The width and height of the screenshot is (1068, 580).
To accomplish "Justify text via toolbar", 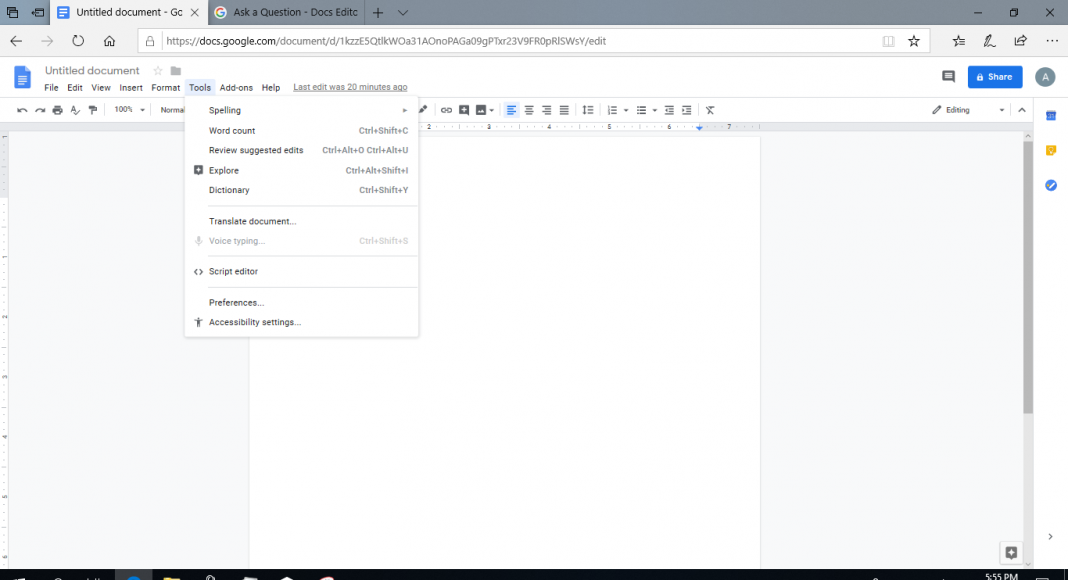I will click(x=564, y=110).
